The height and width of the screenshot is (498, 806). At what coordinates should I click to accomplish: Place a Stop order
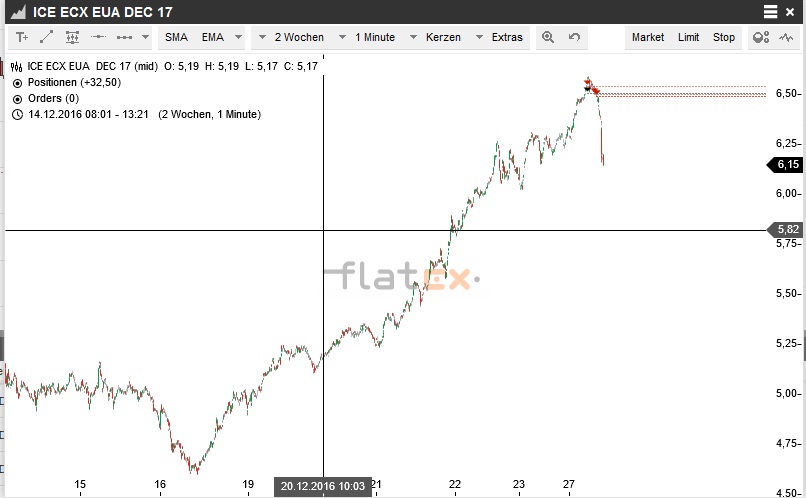[724, 38]
